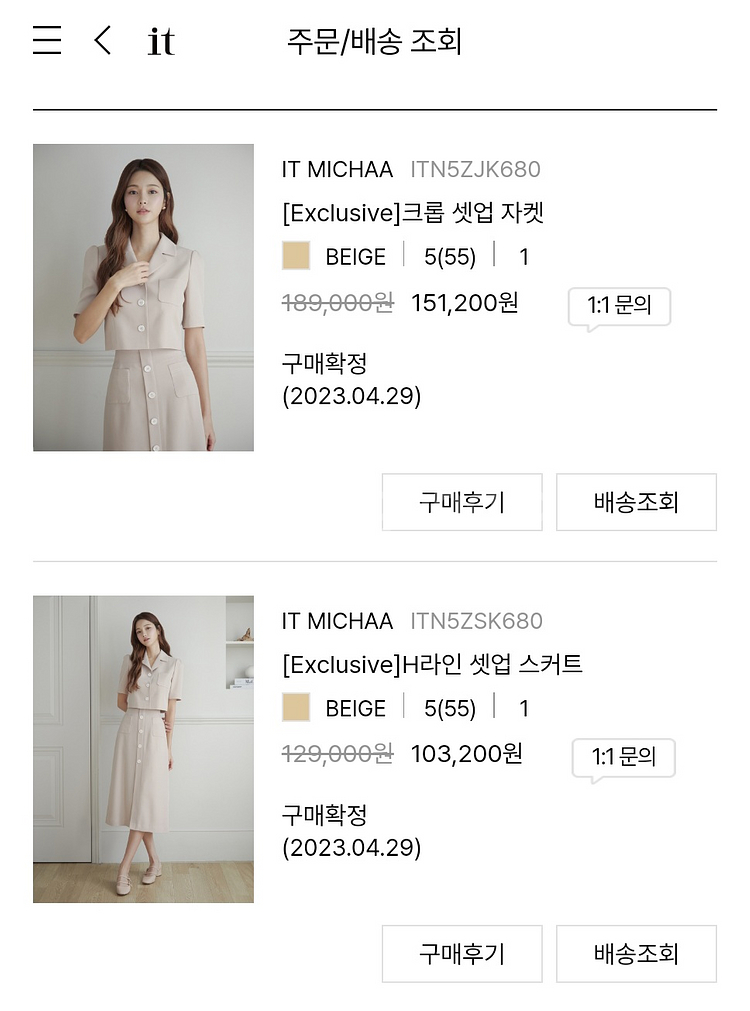Open the [Exclusive]H라인 셋업 스커트 title link

(432, 664)
